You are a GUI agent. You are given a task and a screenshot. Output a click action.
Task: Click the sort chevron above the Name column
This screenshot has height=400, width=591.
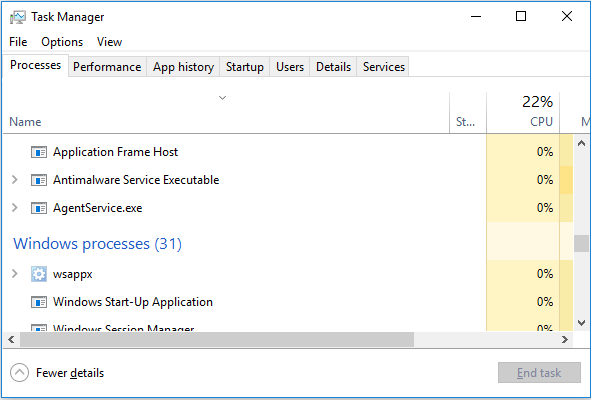[x=222, y=98]
